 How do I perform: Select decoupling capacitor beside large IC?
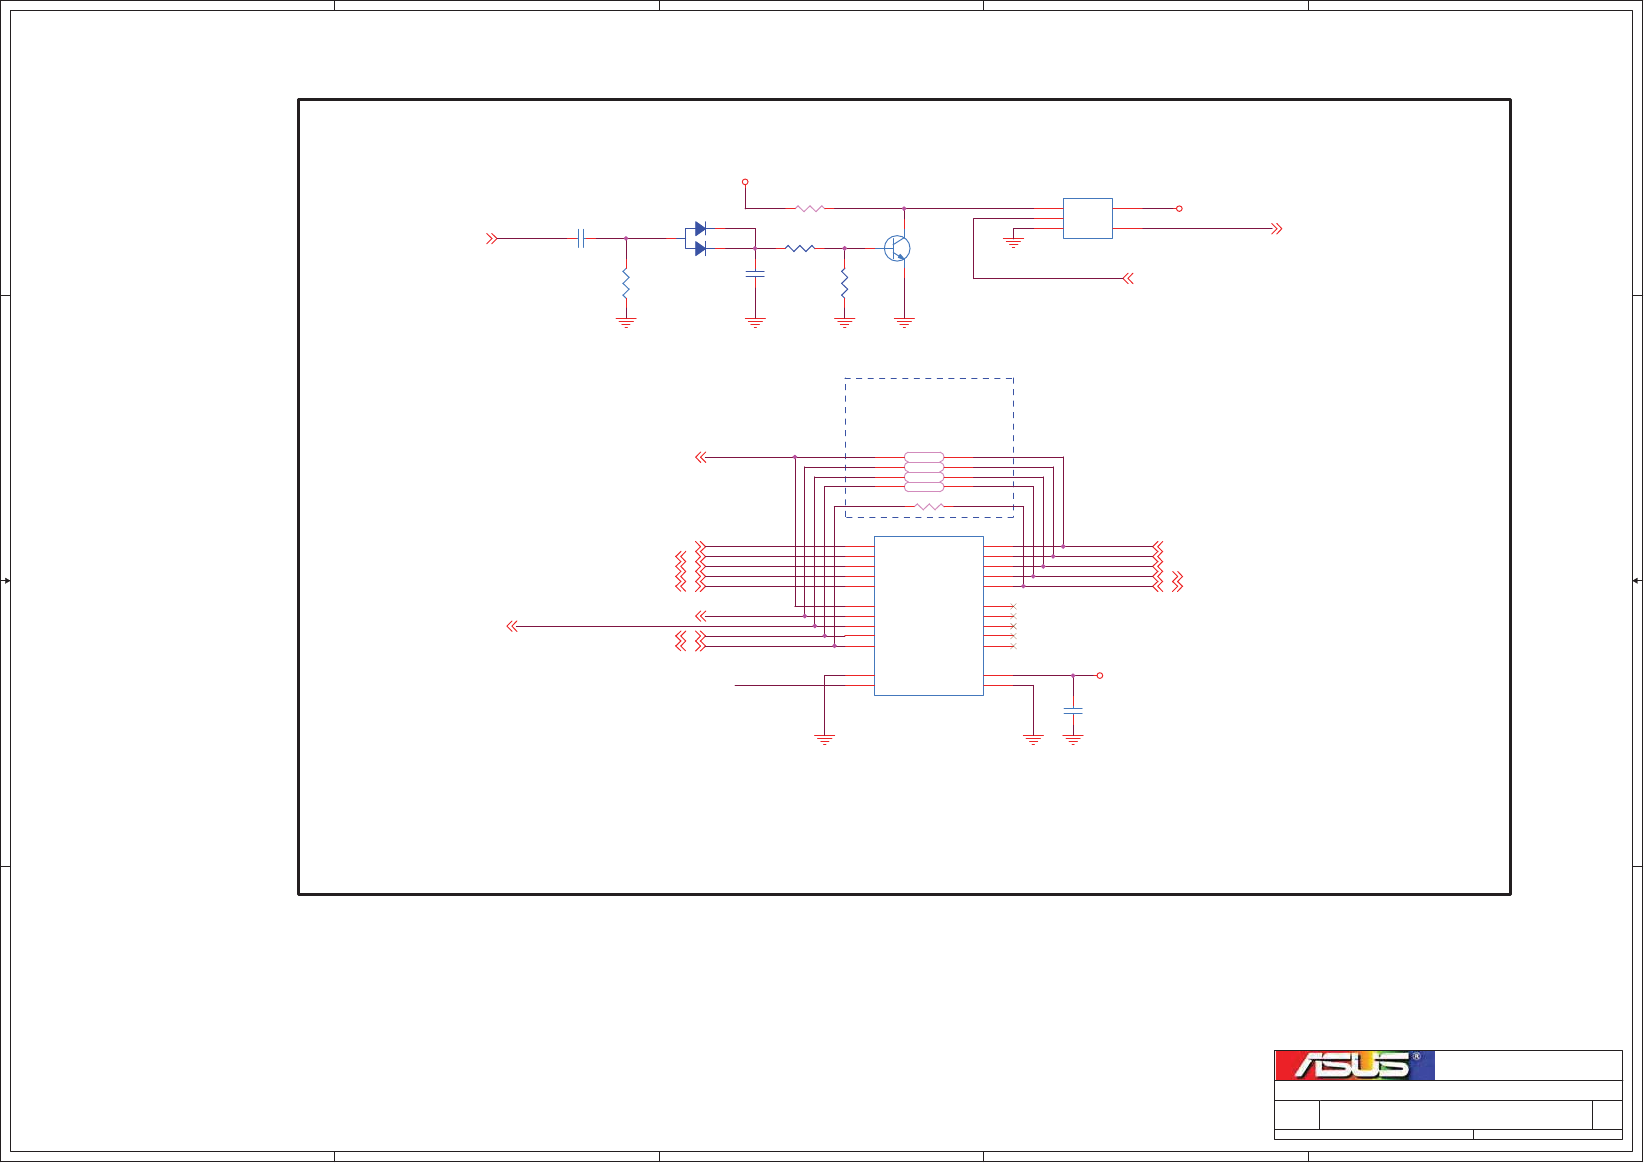click(1073, 710)
